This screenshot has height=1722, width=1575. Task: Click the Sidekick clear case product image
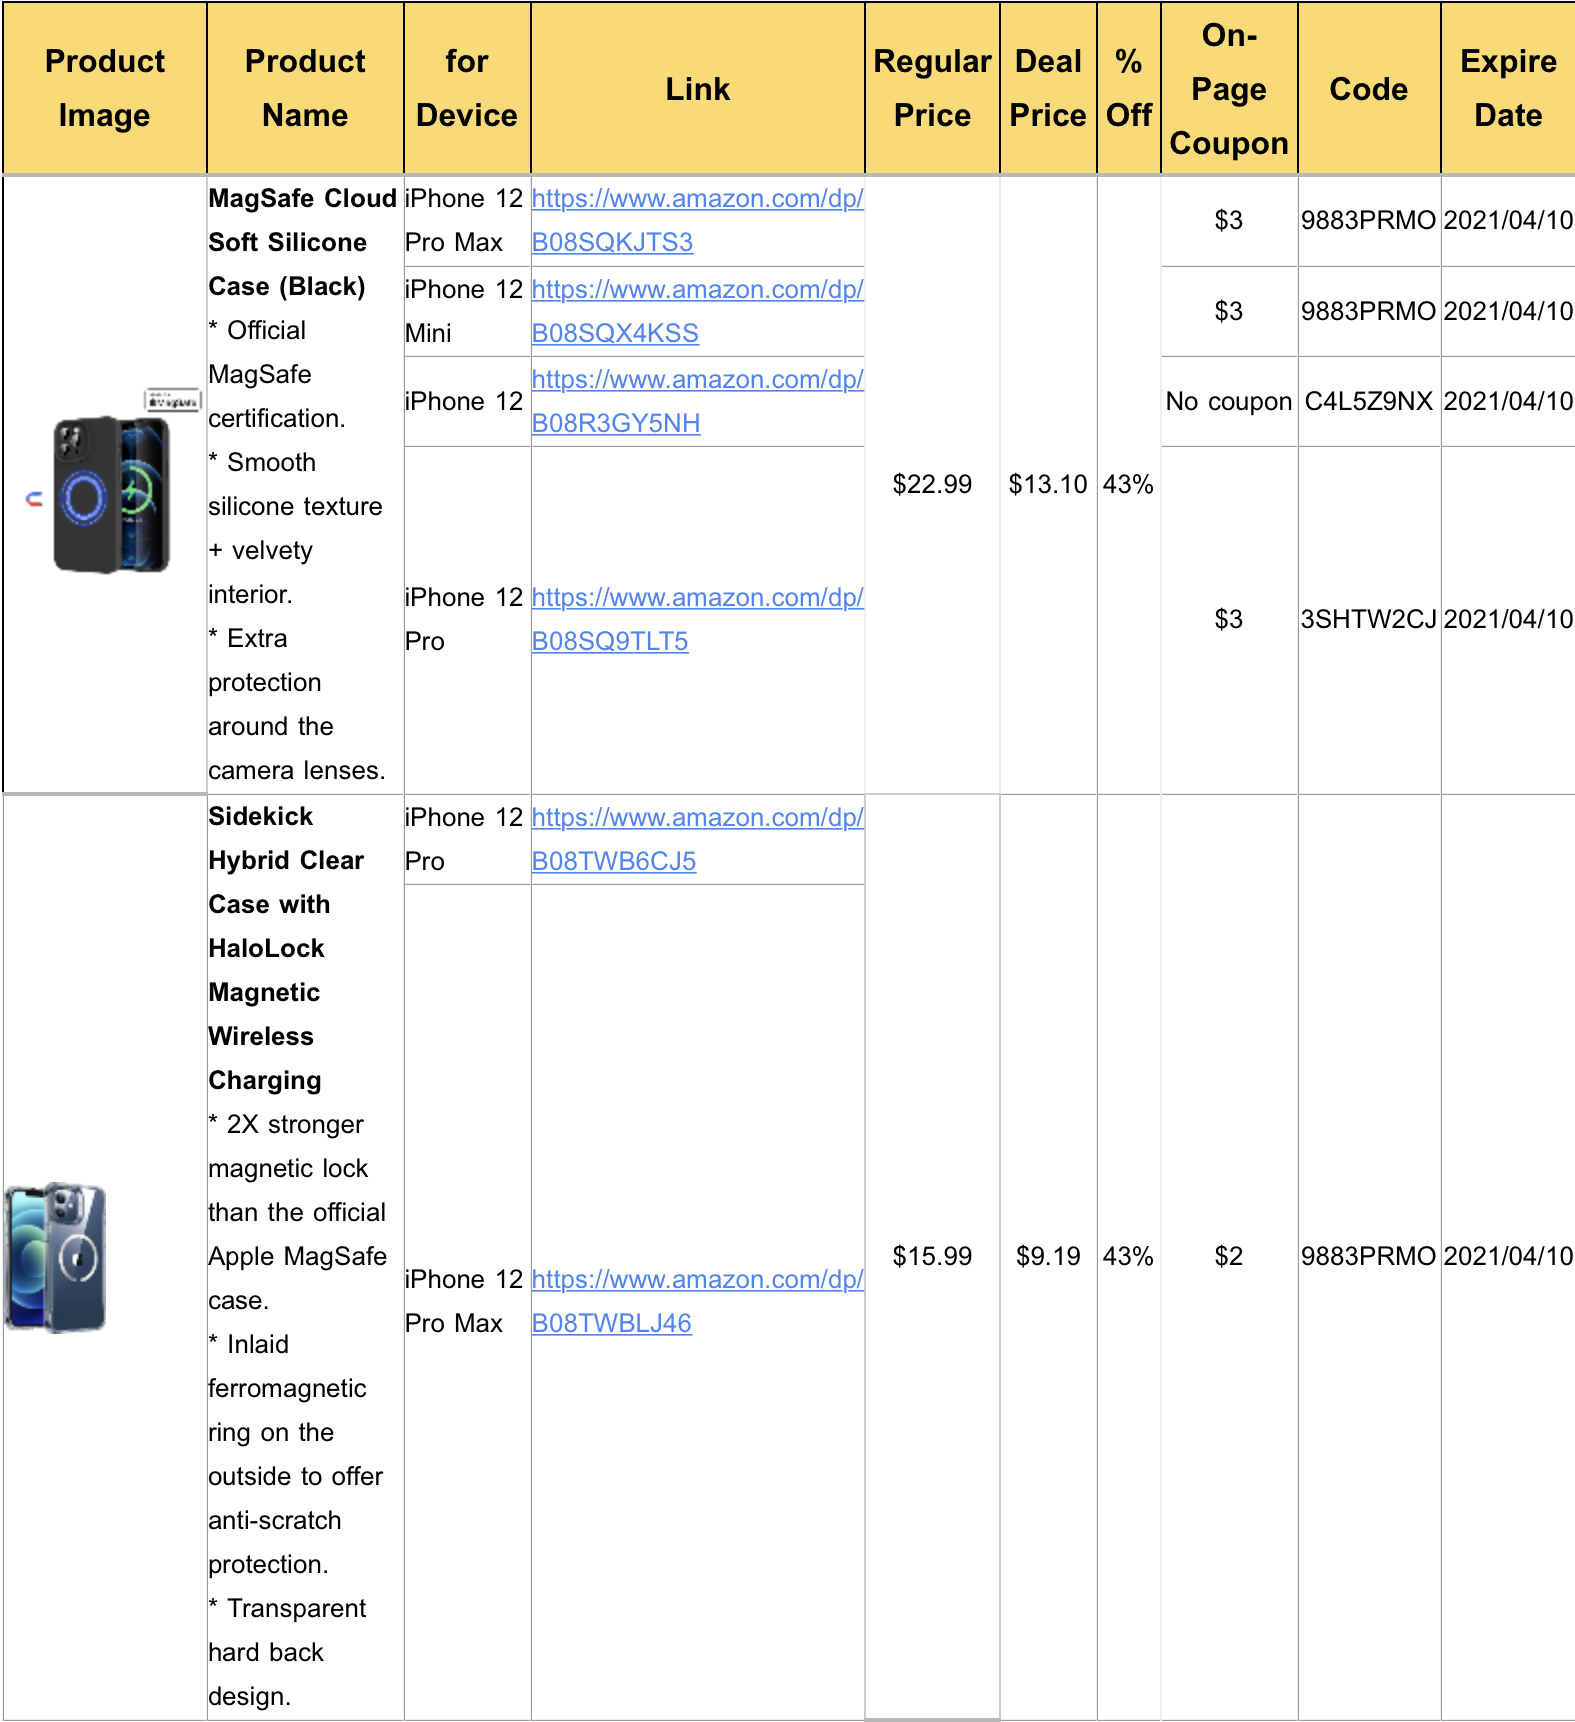point(55,1257)
